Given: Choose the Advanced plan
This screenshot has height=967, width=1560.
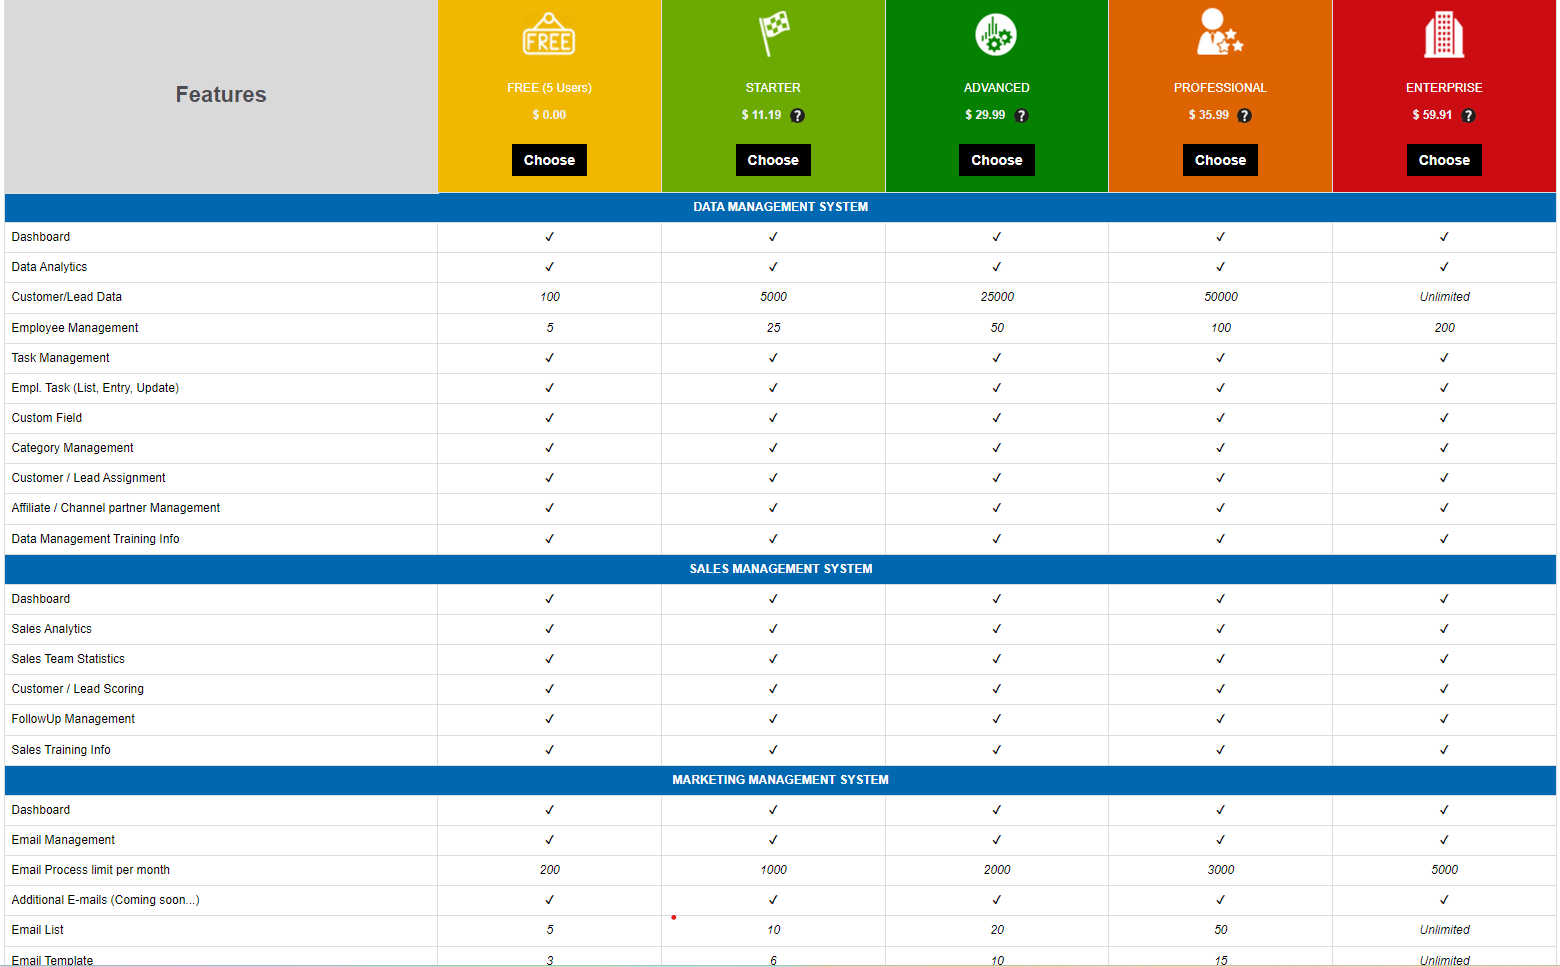Looking at the screenshot, I should tap(997, 160).
